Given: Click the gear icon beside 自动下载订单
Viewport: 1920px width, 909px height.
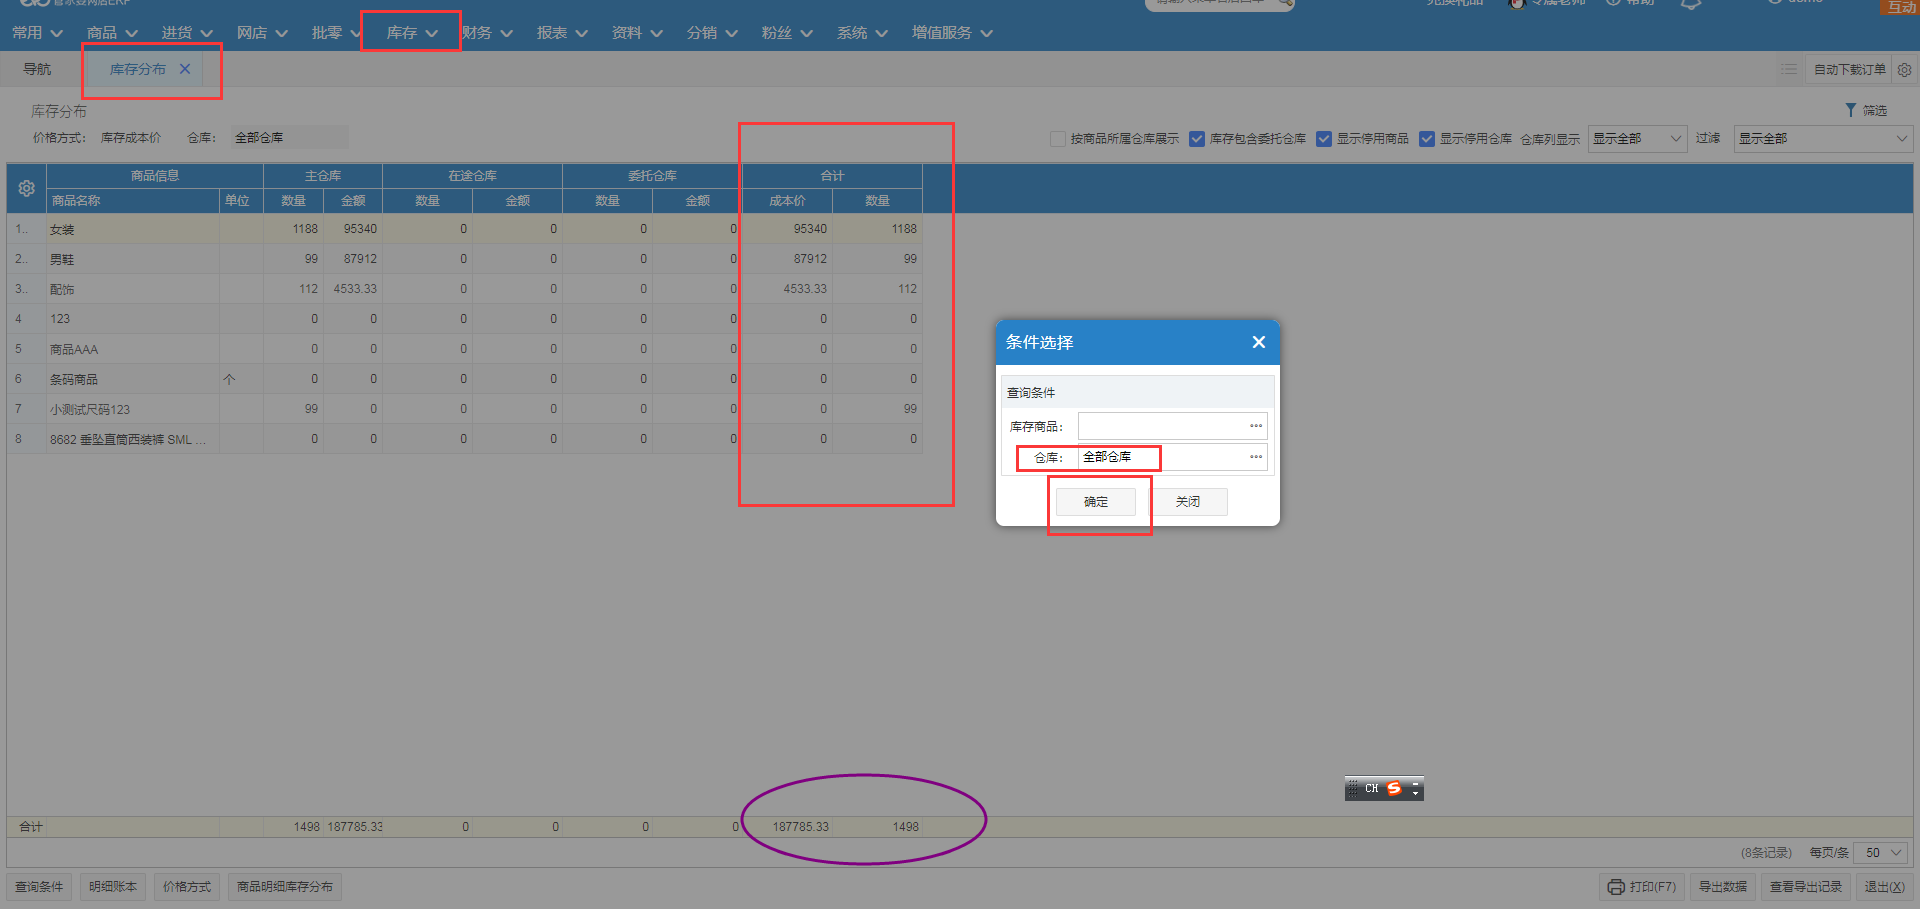Looking at the screenshot, I should point(1904,70).
